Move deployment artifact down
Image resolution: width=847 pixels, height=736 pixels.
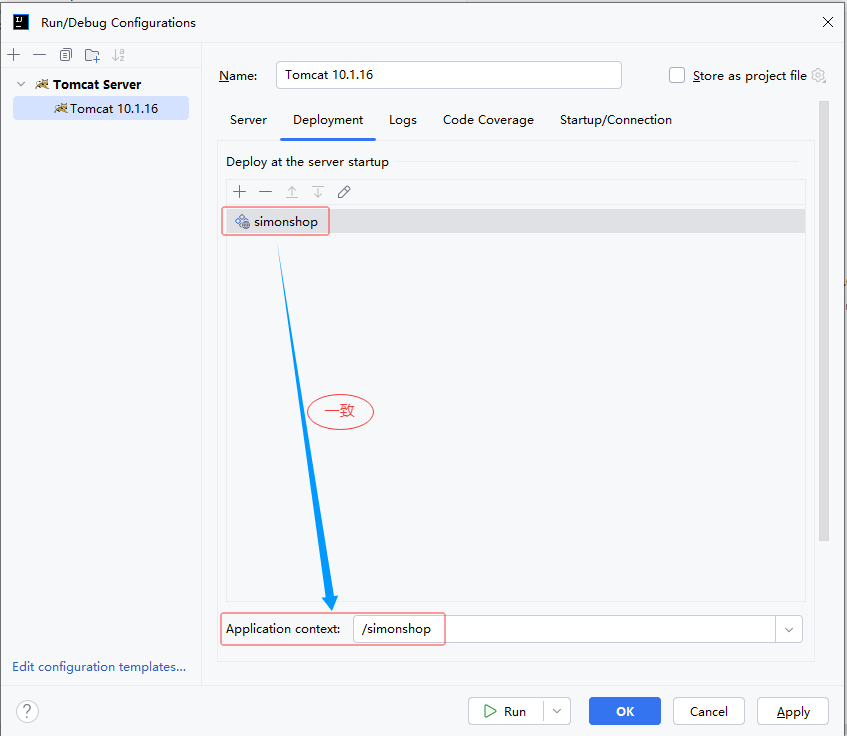pos(318,192)
